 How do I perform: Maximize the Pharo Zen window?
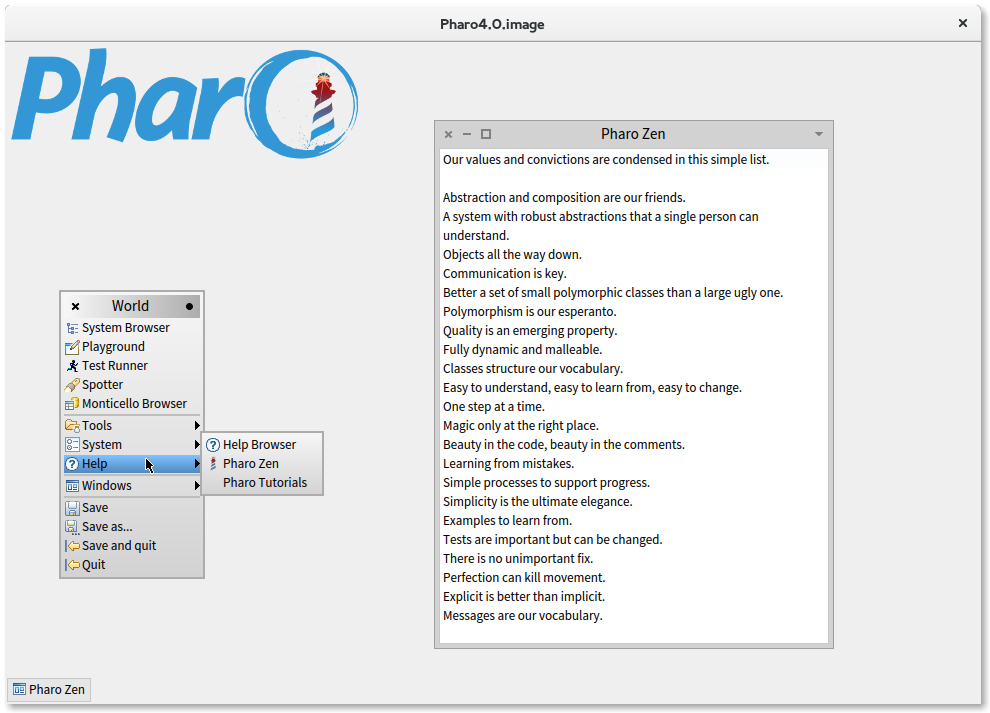point(486,134)
